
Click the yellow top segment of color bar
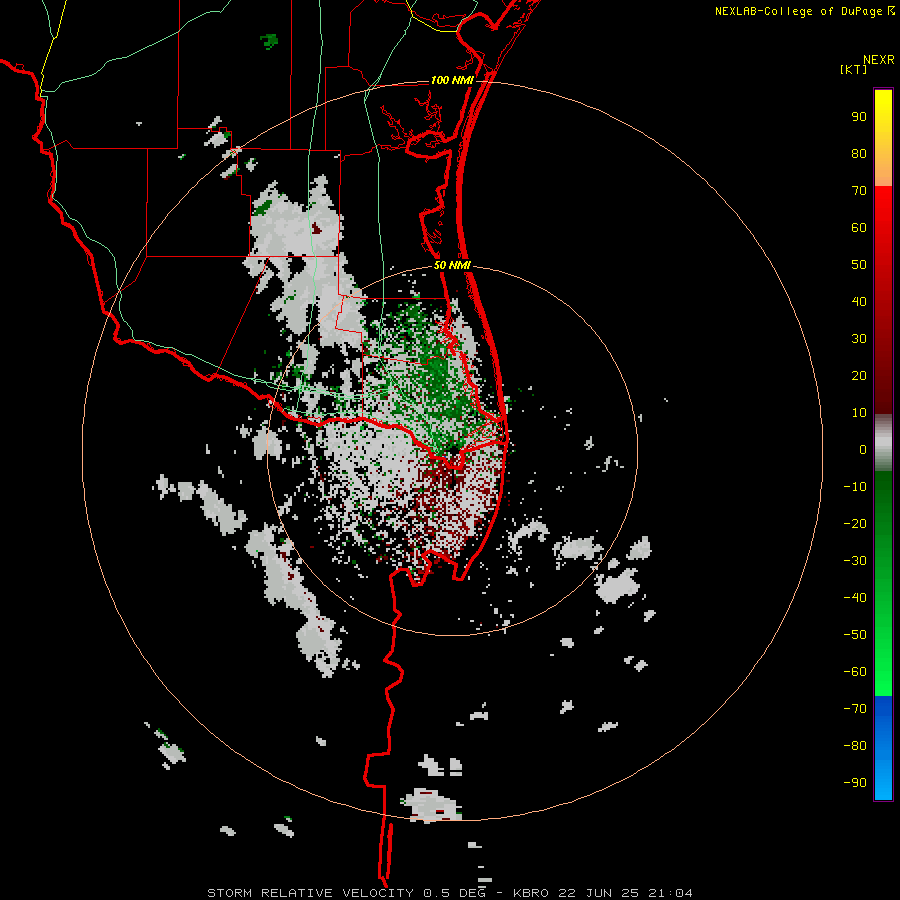[x=883, y=138]
